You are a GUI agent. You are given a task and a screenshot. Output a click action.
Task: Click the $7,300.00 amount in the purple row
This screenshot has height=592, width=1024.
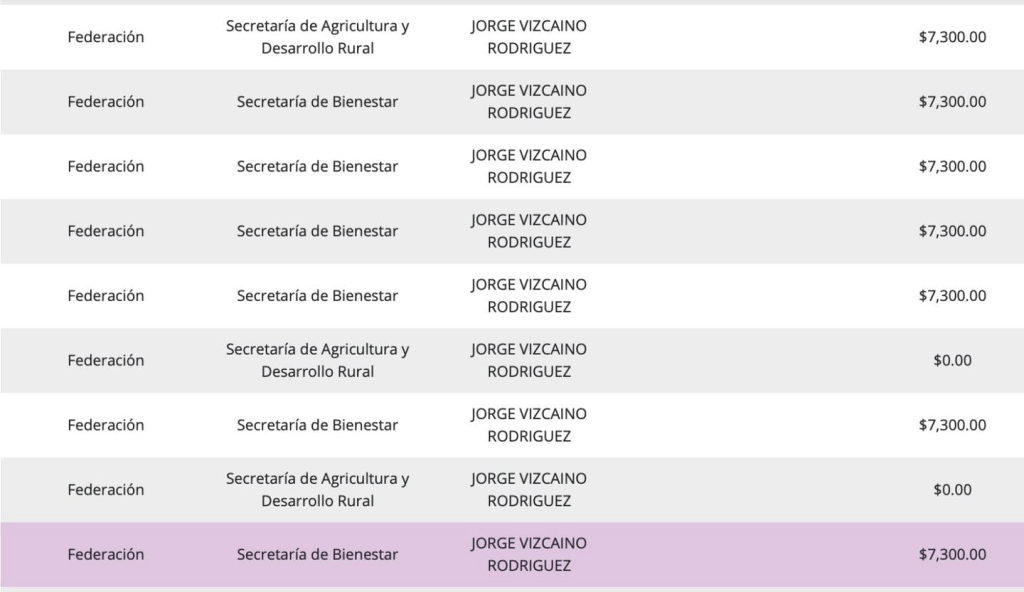pyautogui.click(x=952, y=554)
